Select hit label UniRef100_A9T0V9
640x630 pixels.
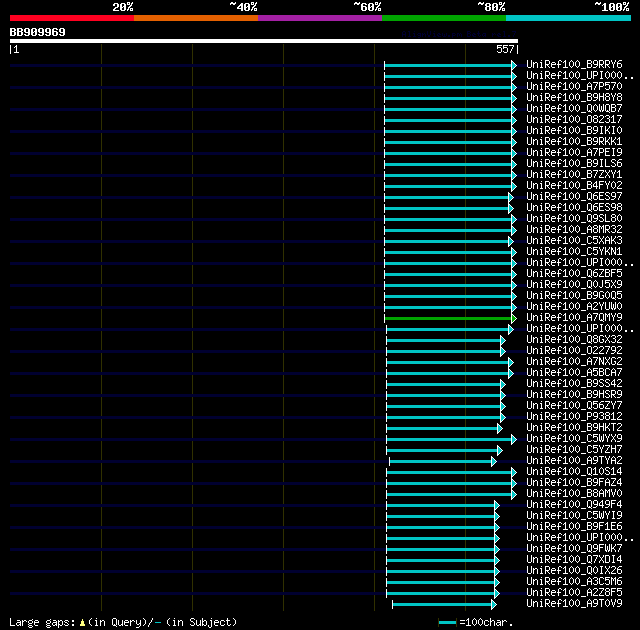(x=574, y=604)
